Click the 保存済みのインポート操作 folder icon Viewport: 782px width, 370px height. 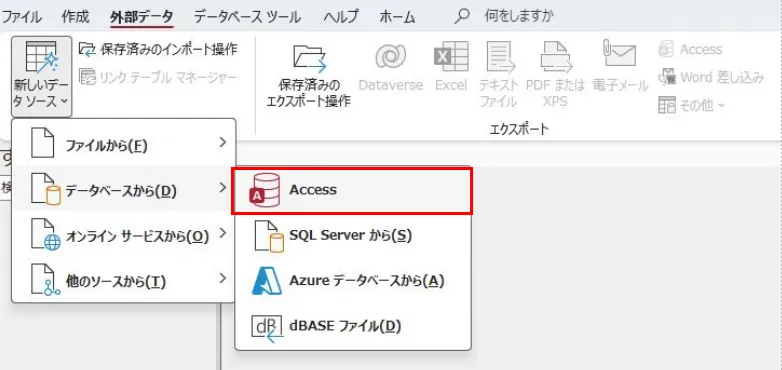tap(87, 49)
